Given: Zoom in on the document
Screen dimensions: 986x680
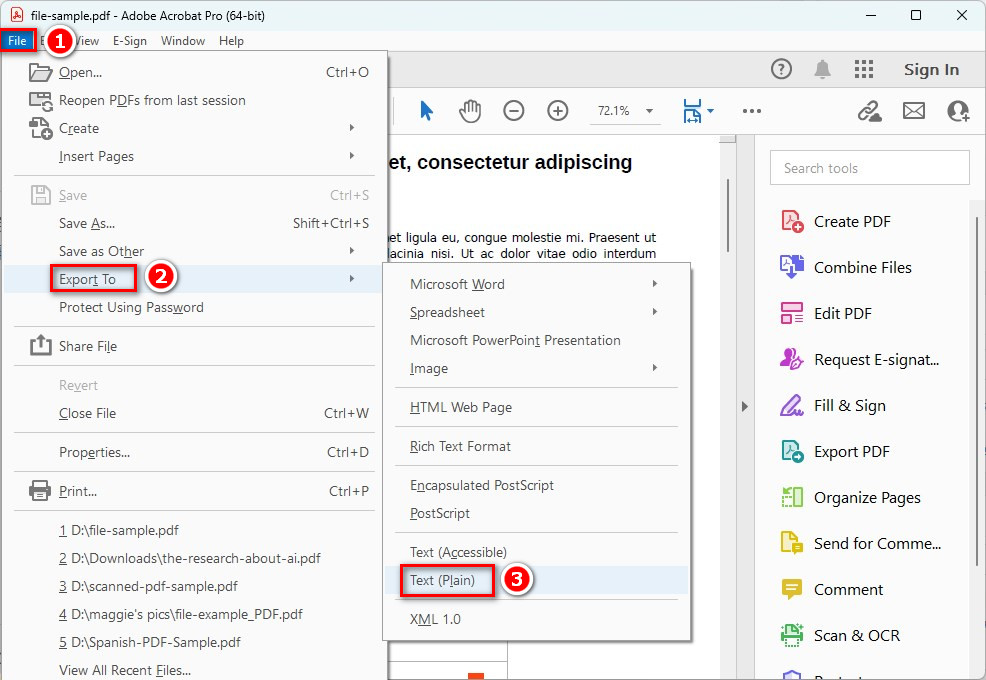Looking at the screenshot, I should pos(557,111).
